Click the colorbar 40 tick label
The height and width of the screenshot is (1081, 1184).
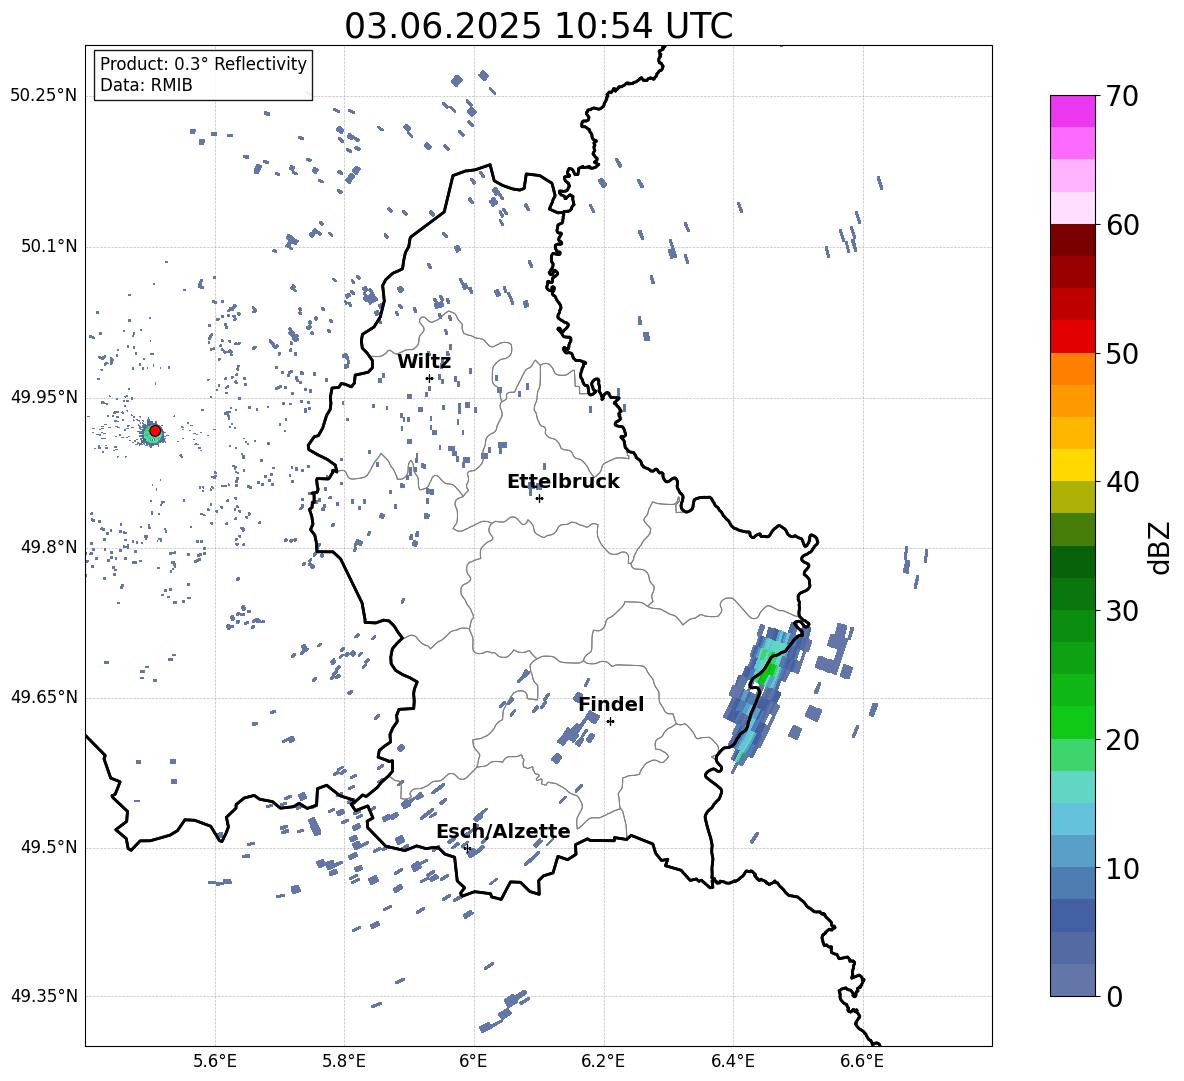pyautogui.click(x=1122, y=482)
